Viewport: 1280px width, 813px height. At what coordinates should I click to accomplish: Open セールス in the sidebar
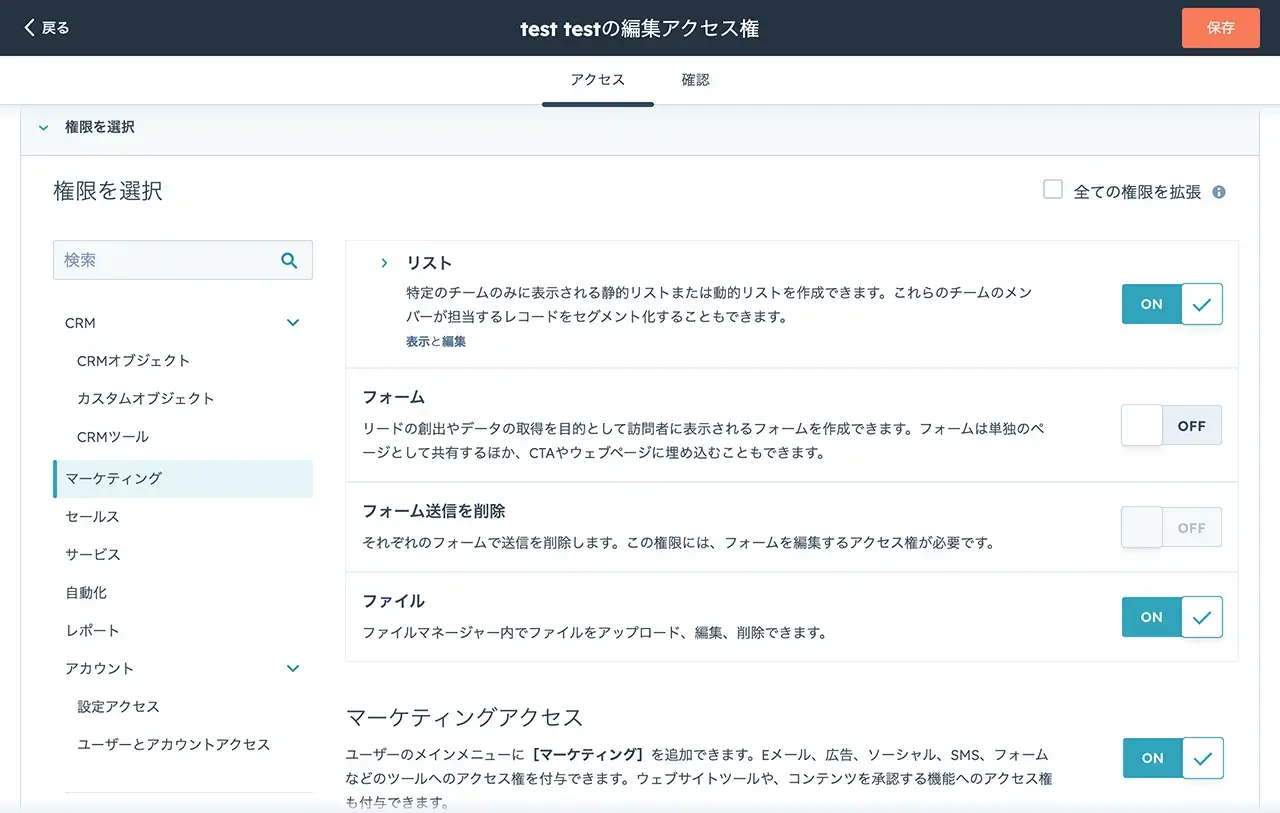(x=92, y=516)
